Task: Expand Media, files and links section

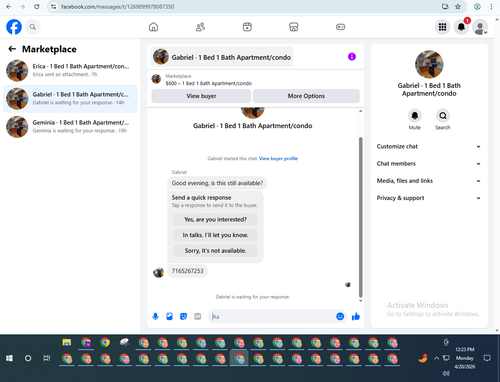Action: 429,181
